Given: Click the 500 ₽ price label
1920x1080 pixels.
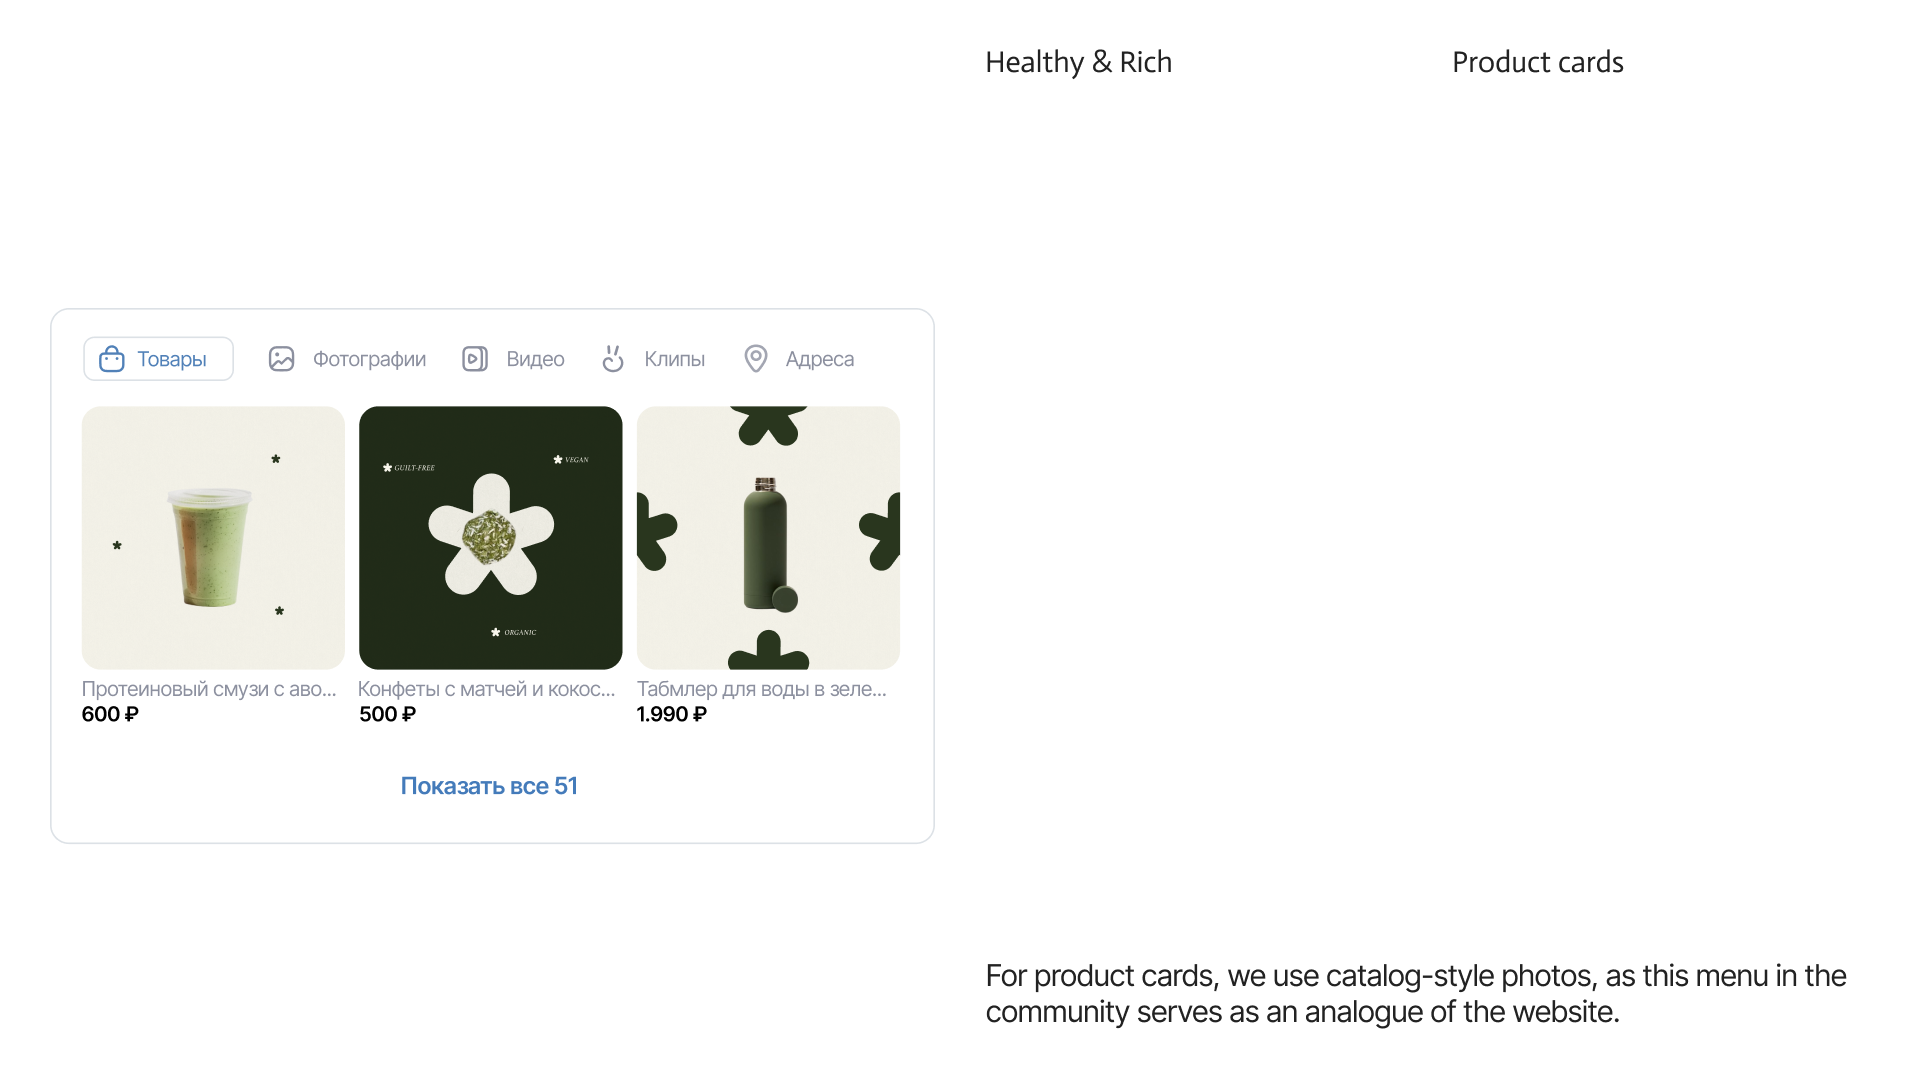Looking at the screenshot, I should [x=387, y=714].
